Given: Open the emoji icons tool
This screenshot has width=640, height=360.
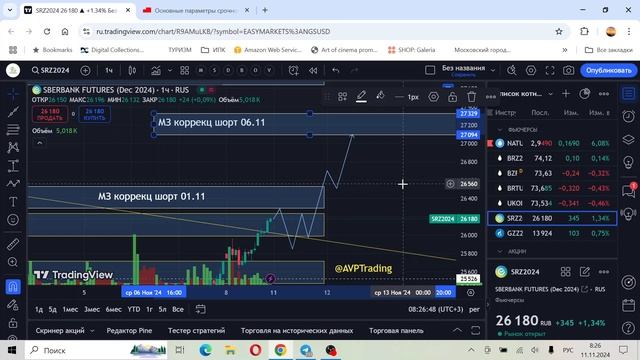Looking at the screenshot, I should (x=13, y=220).
